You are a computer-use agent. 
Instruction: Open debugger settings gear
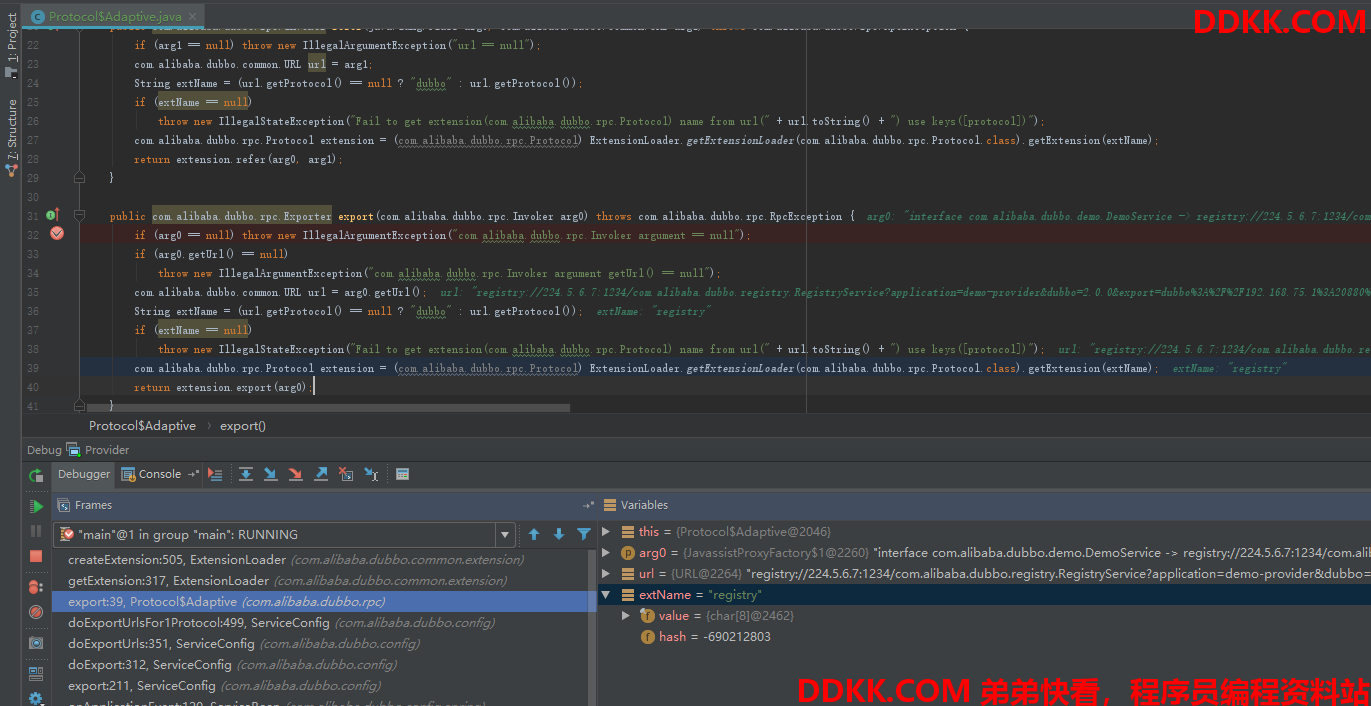click(36, 699)
